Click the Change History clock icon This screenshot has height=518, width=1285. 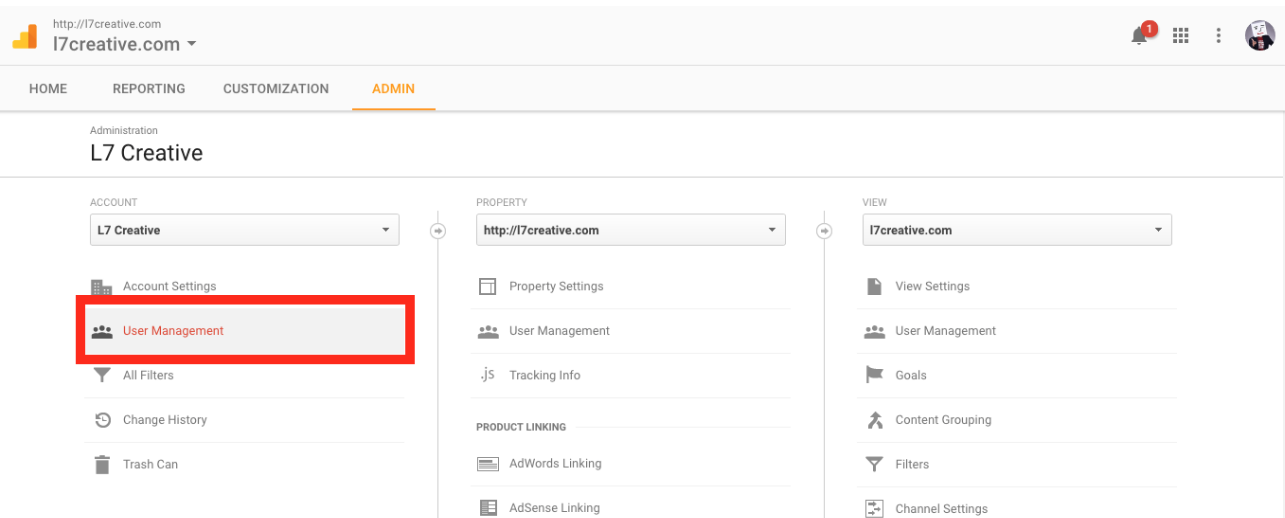pos(102,420)
